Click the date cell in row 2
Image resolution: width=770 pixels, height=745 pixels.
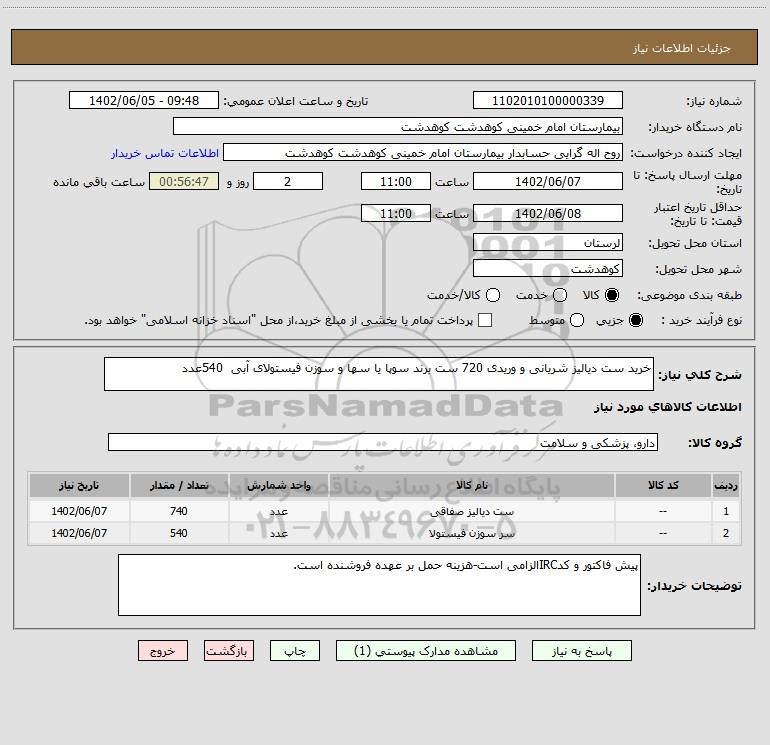79,533
